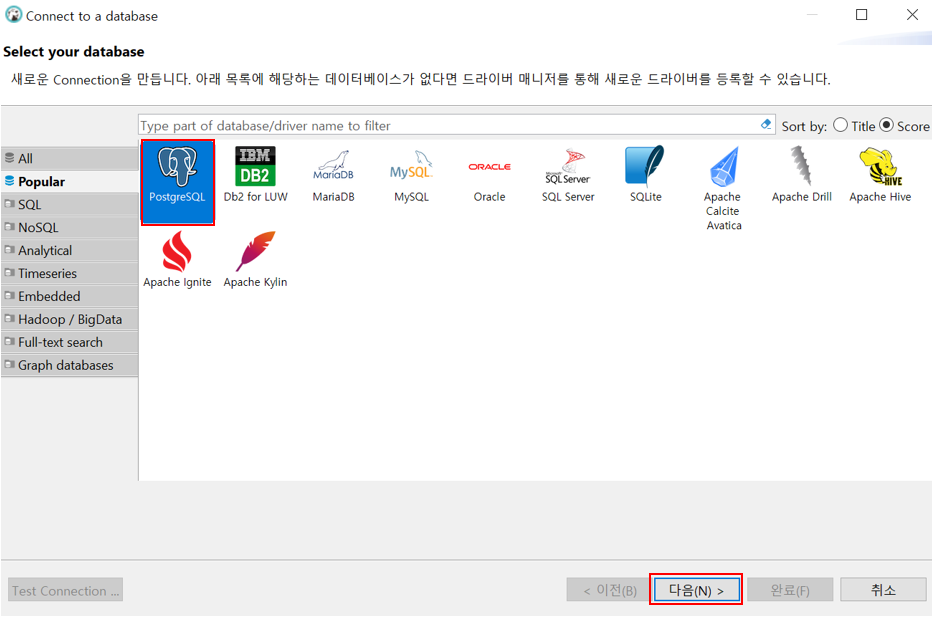Click the < 이전(B) back button
933x618 pixels.
609,590
